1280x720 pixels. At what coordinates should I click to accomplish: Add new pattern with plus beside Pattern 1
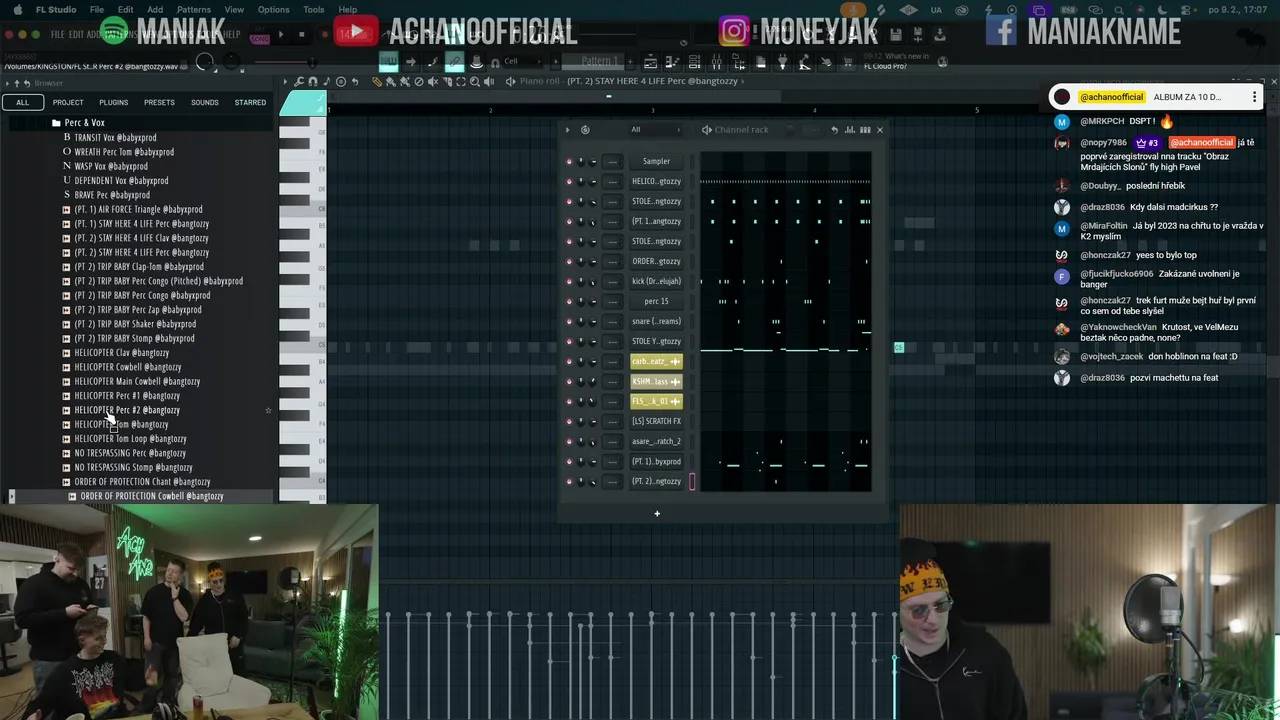pyautogui.click(x=630, y=61)
